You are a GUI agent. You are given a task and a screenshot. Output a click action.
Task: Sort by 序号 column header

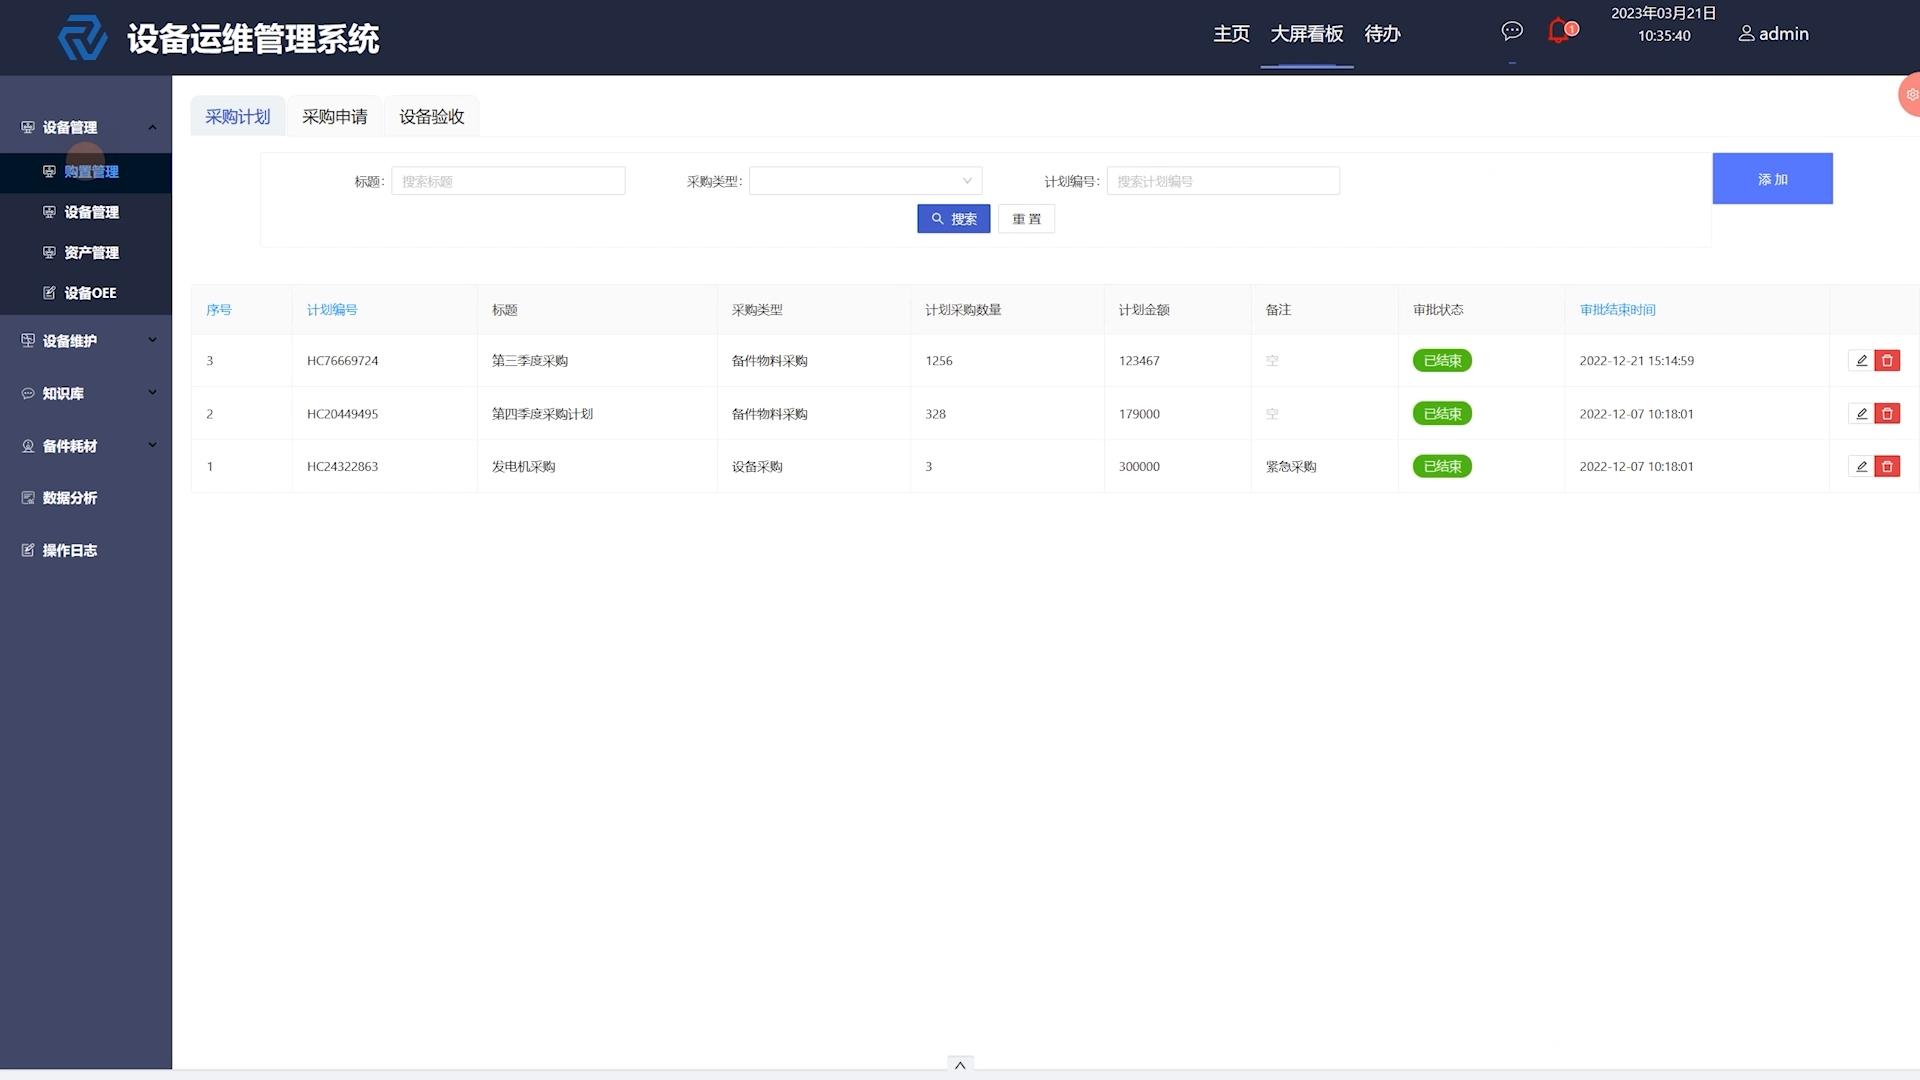coord(218,310)
